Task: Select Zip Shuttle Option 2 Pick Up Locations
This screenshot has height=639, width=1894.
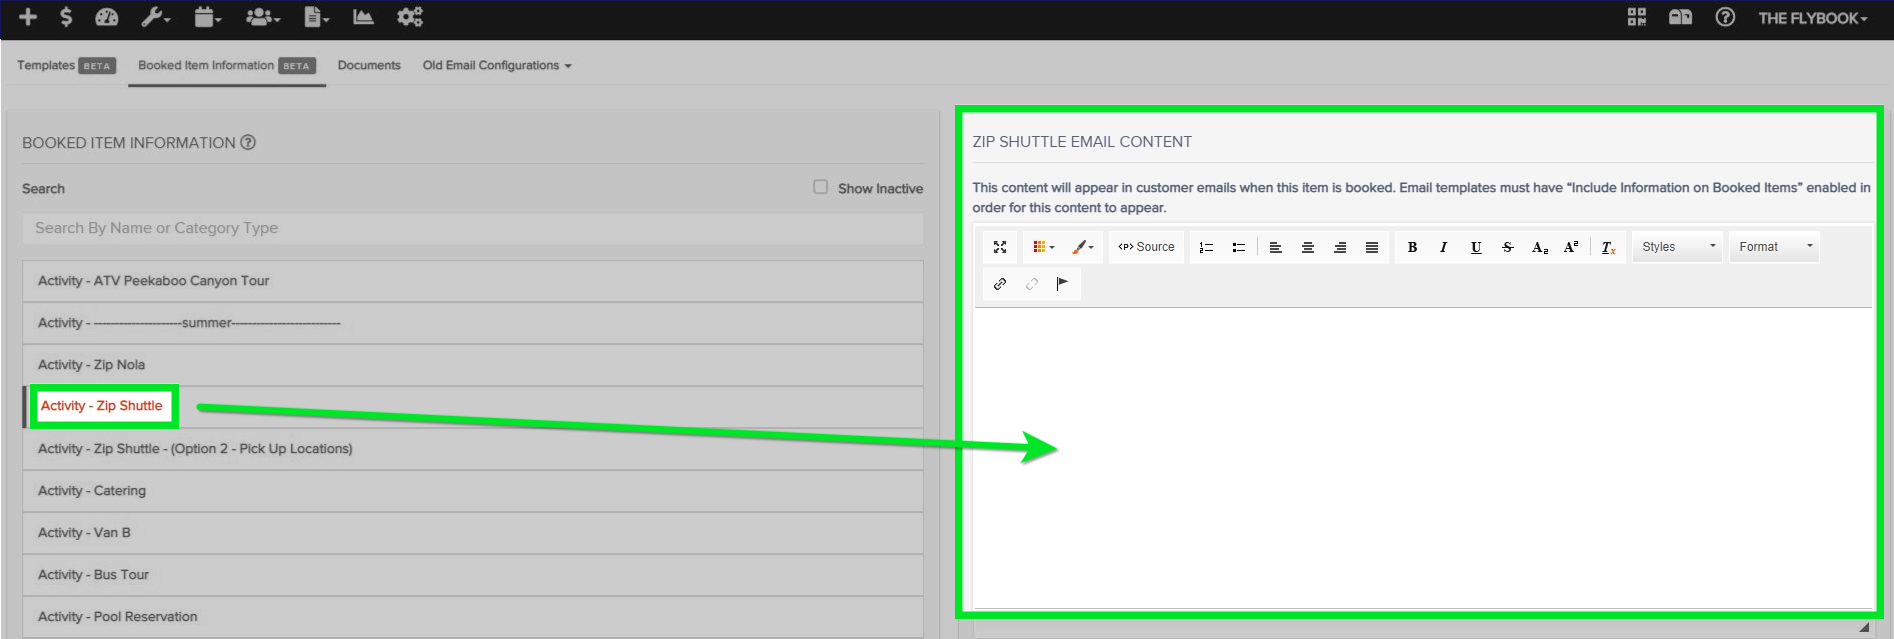Action: click(x=473, y=449)
